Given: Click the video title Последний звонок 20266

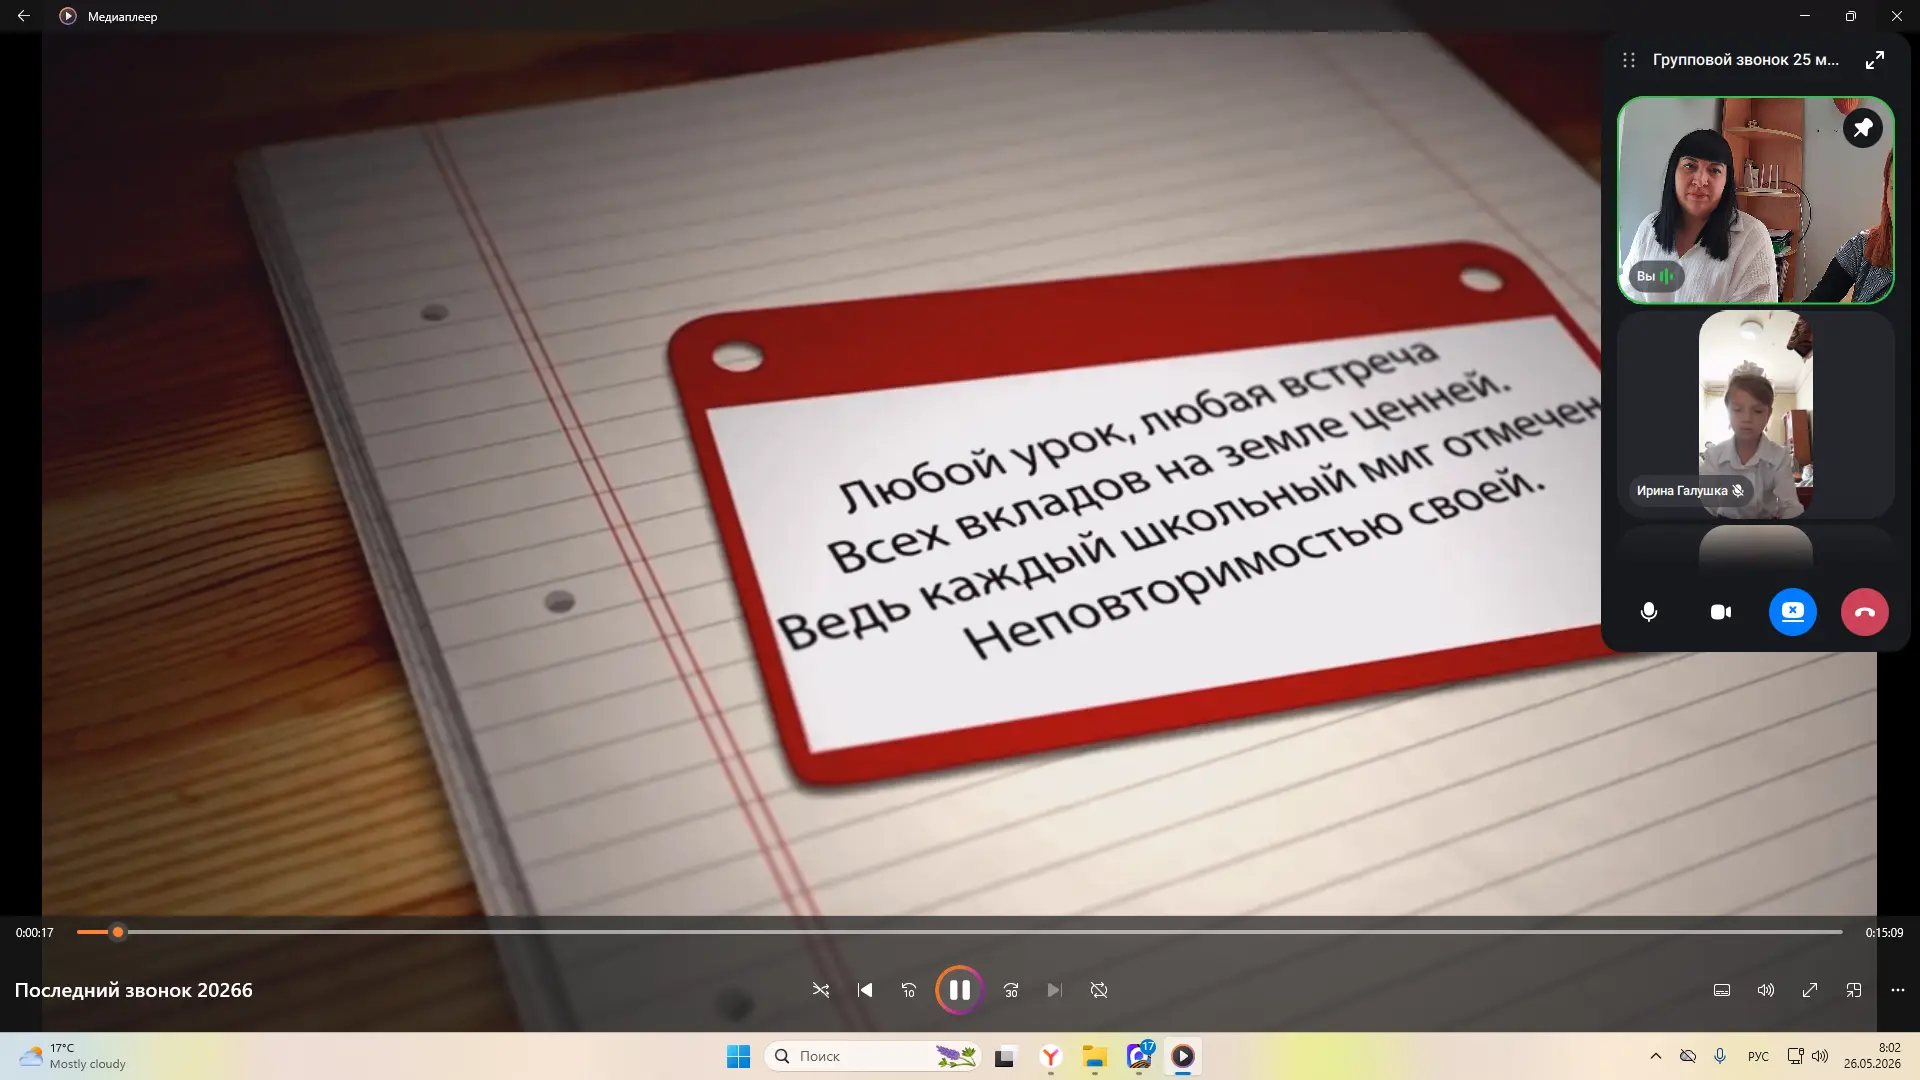Looking at the screenshot, I should click(133, 990).
